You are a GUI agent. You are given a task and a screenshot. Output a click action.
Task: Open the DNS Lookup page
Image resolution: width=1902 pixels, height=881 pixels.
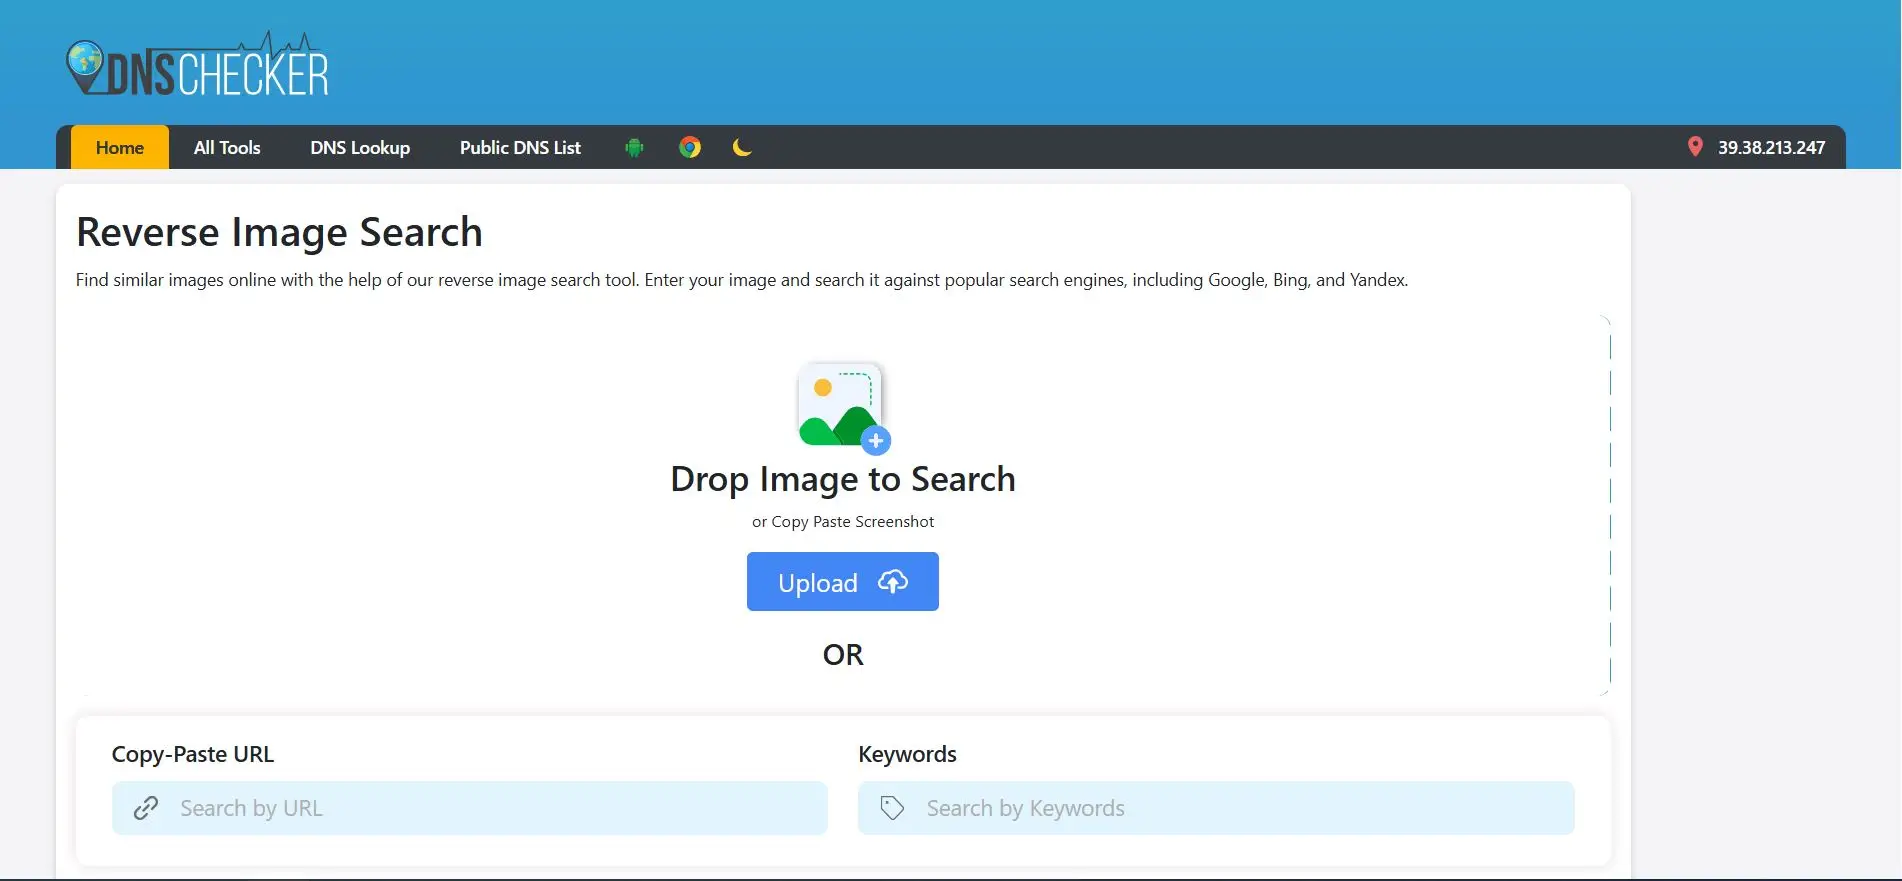click(x=360, y=148)
